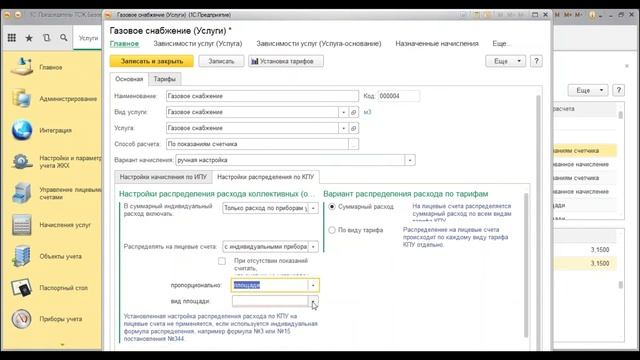Click help button in background window
This screenshot has width=640, height=360.
(619, 90)
